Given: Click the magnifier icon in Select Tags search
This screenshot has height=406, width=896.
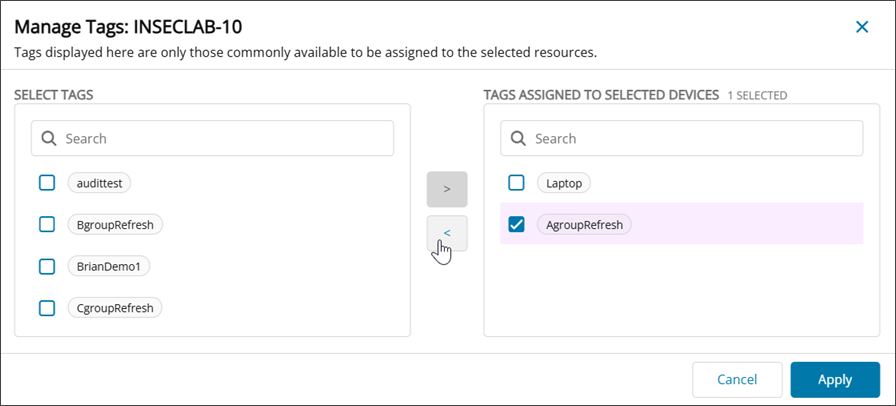Looking at the screenshot, I should (x=49, y=139).
